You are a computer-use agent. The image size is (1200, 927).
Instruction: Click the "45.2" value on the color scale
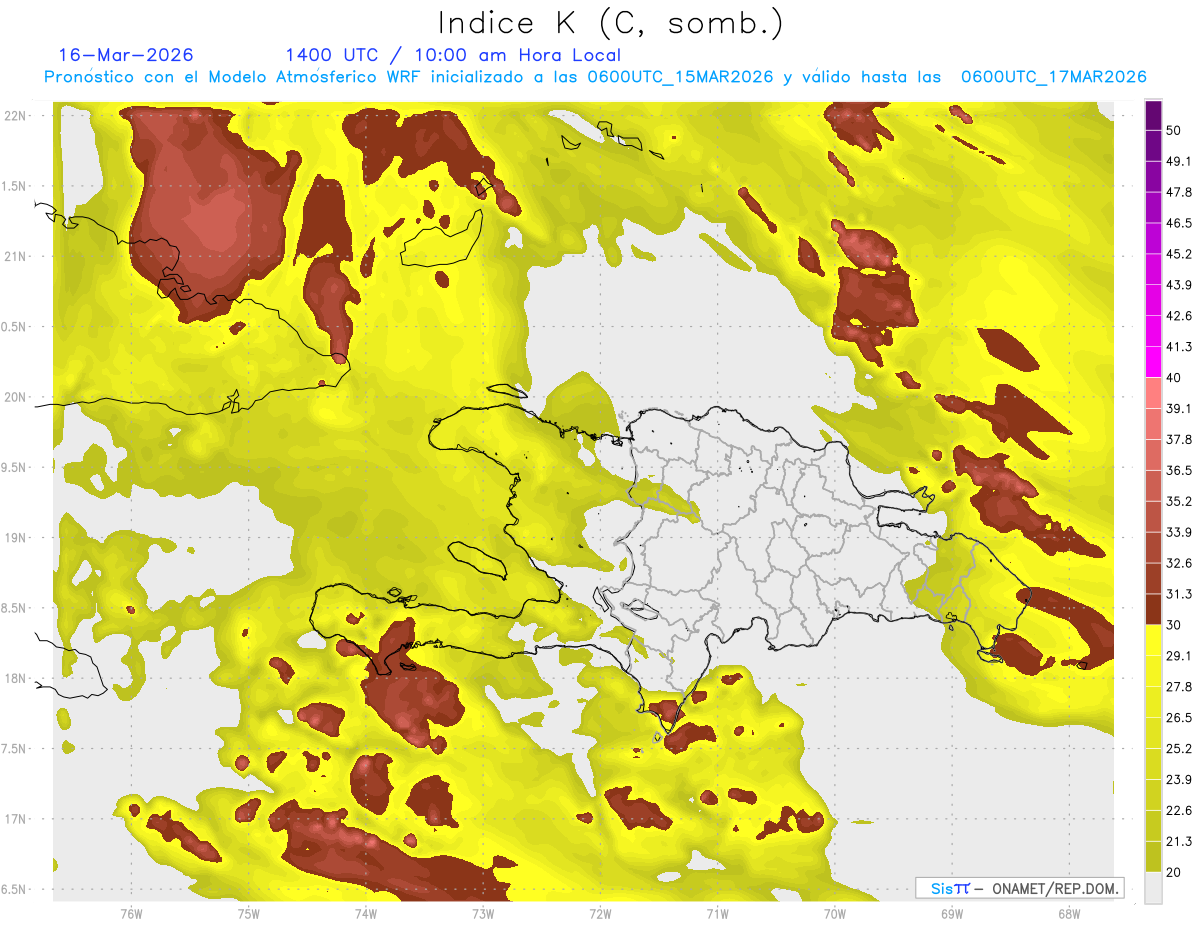(x=1179, y=254)
